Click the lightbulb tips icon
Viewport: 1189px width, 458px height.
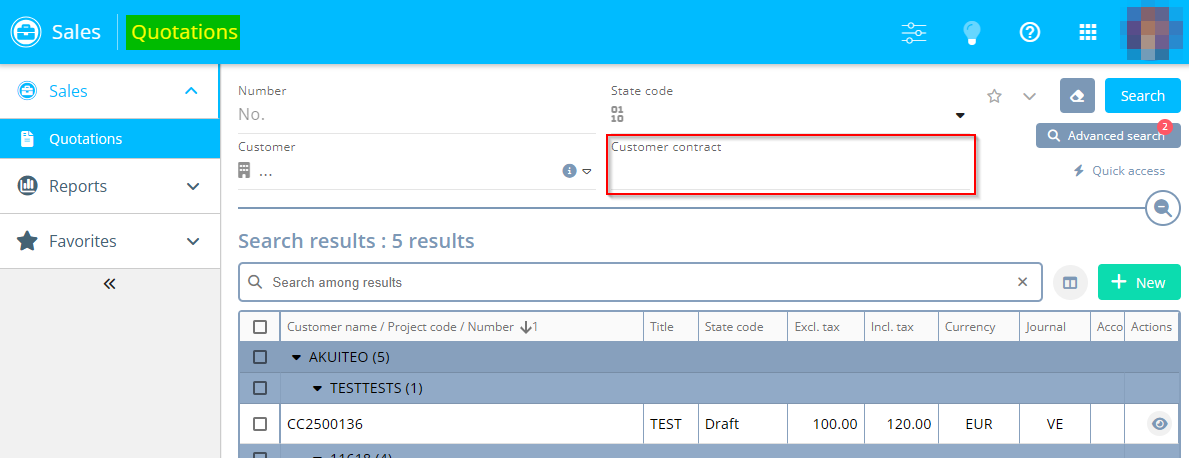pos(971,32)
